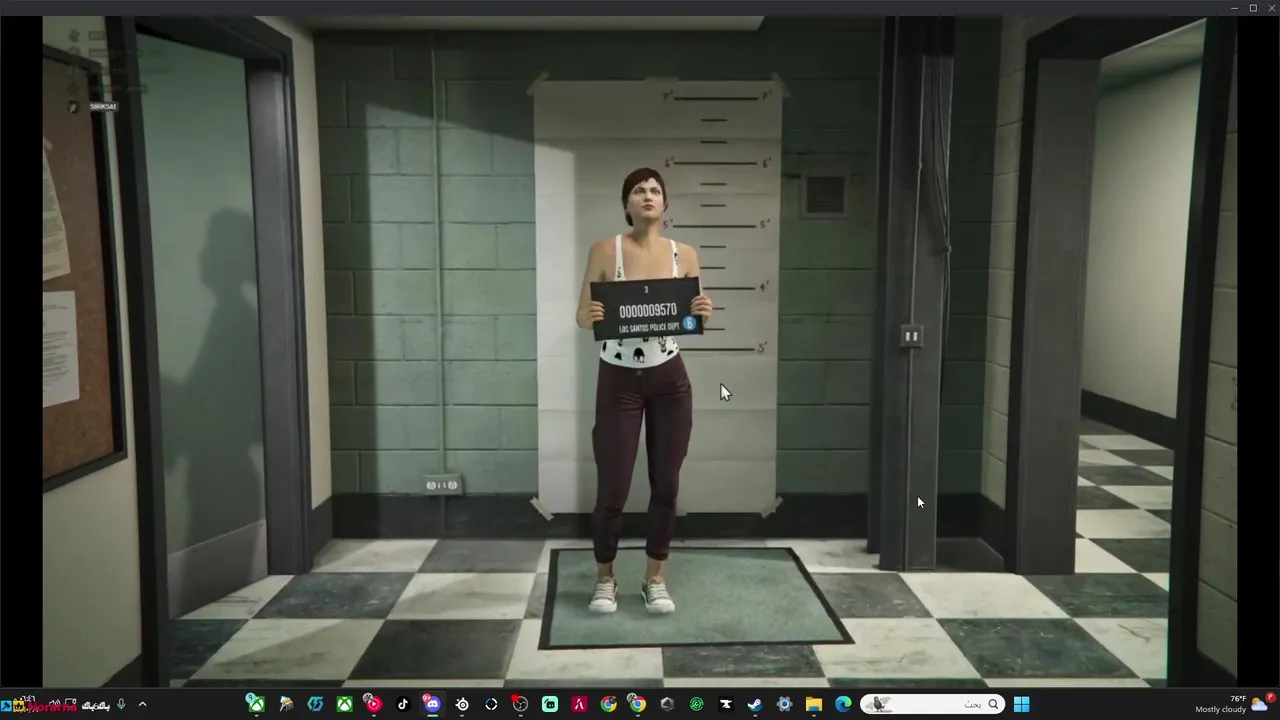Open the white ring icon after SteelSeries
Viewport: 1280px width, 720px height.
point(491,704)
